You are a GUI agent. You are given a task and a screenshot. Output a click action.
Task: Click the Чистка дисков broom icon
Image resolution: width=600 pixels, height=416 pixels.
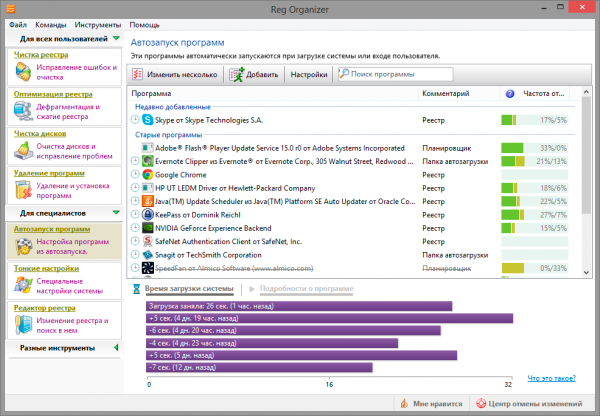[x=23, y=151]
